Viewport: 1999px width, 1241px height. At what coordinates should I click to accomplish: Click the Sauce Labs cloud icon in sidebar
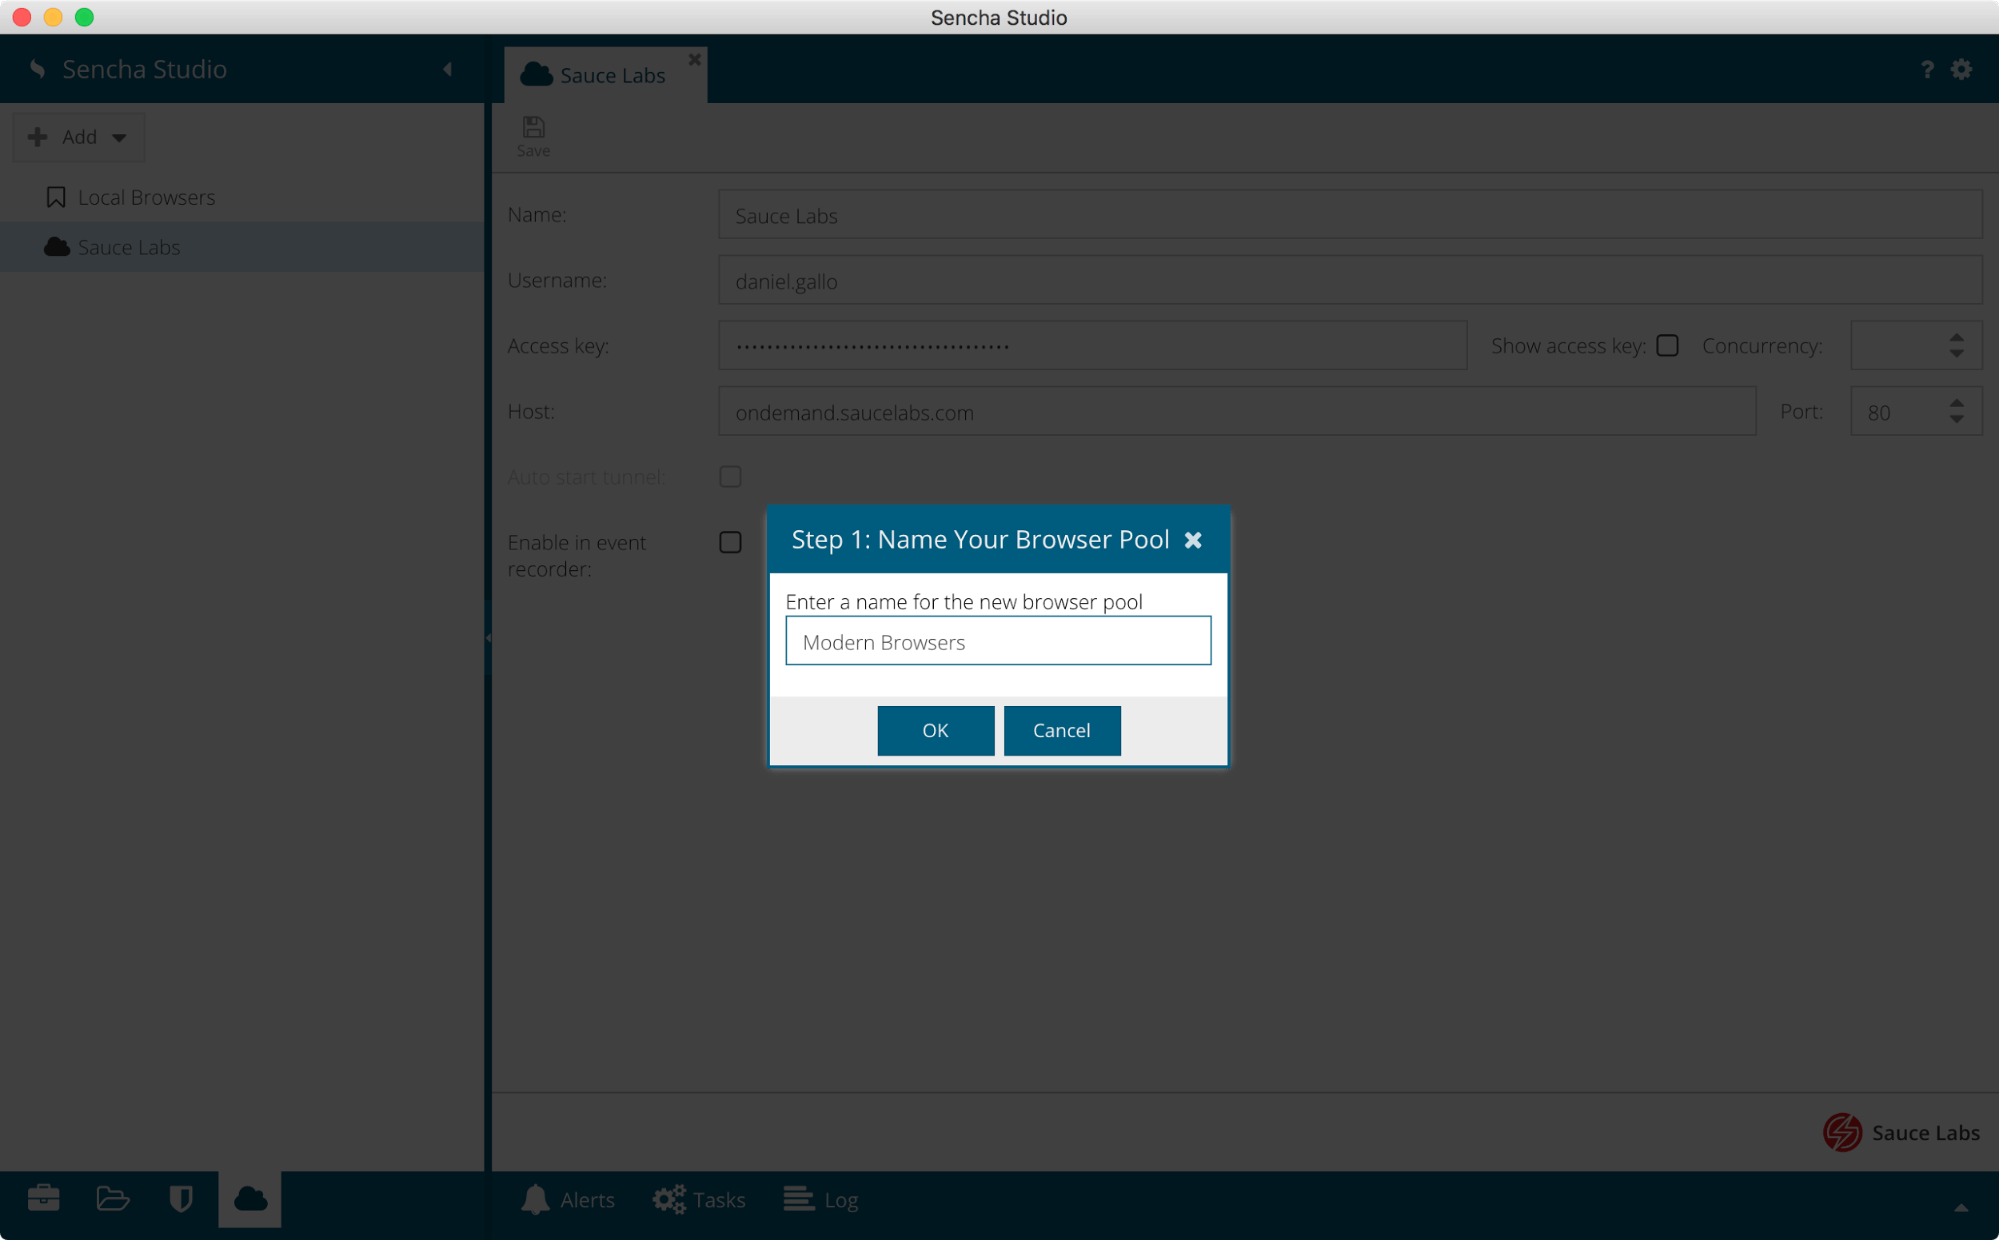pyautogui.click(x=57, y=247)
